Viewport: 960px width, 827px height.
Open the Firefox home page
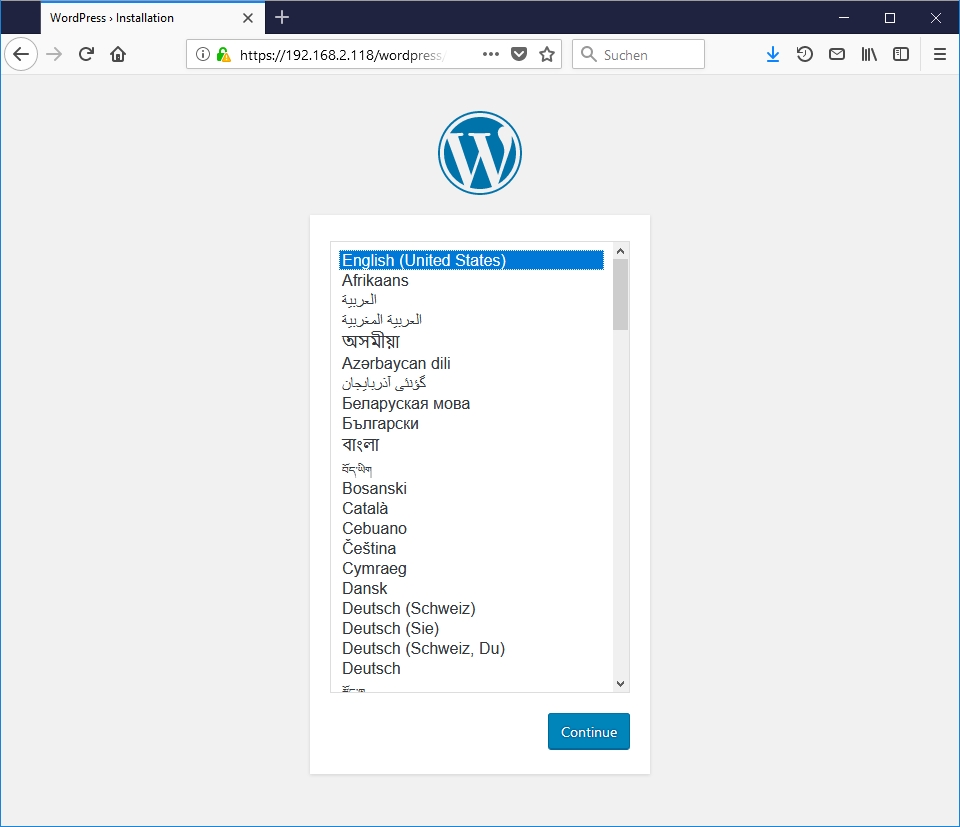click(118, 54)
